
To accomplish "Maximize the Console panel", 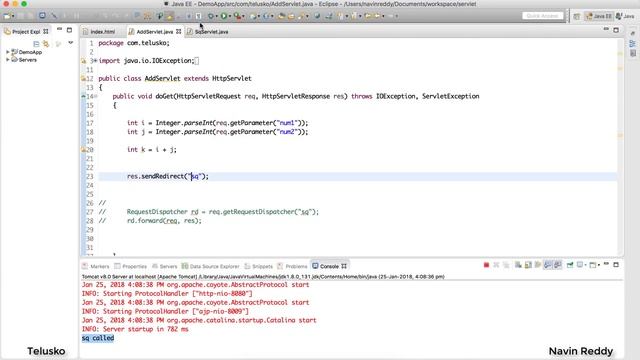I will 616,264.
